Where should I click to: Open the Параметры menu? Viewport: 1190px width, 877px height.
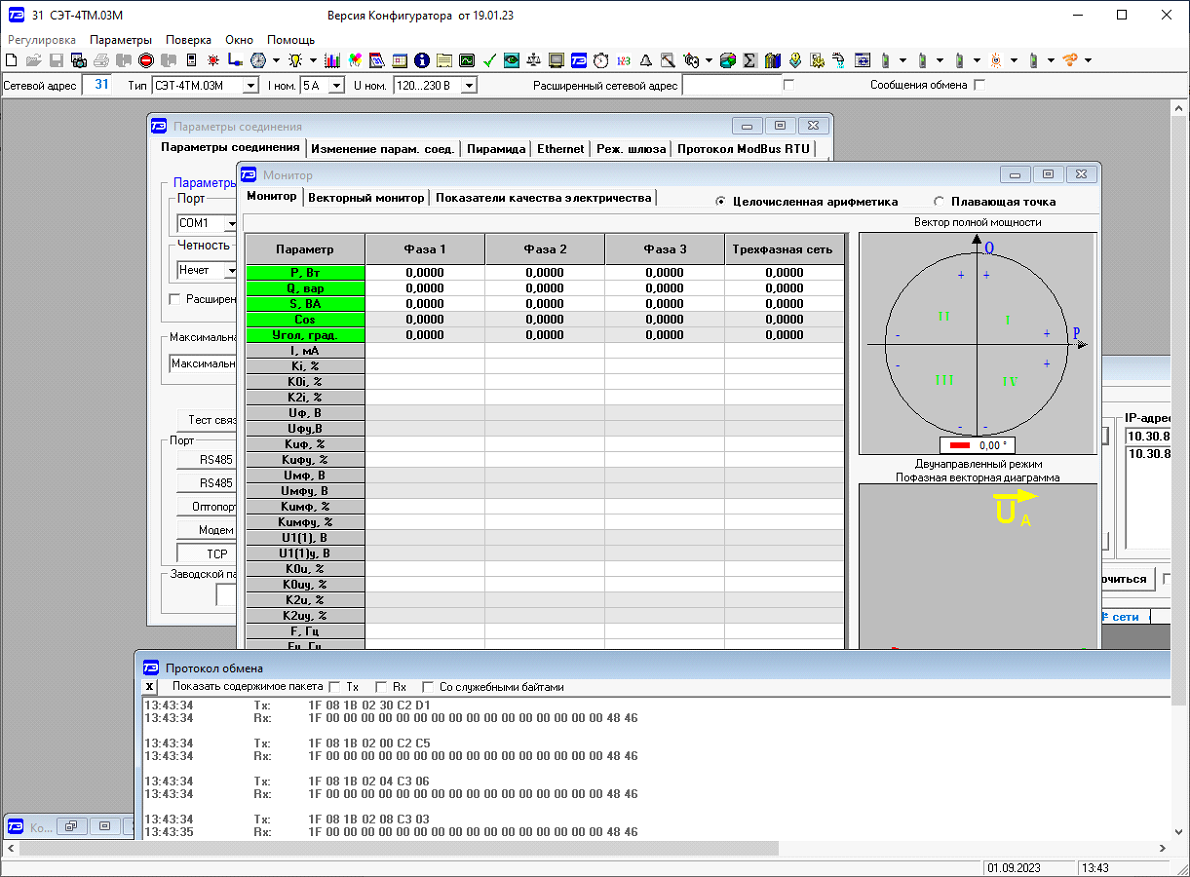click(x=120, y=40)
